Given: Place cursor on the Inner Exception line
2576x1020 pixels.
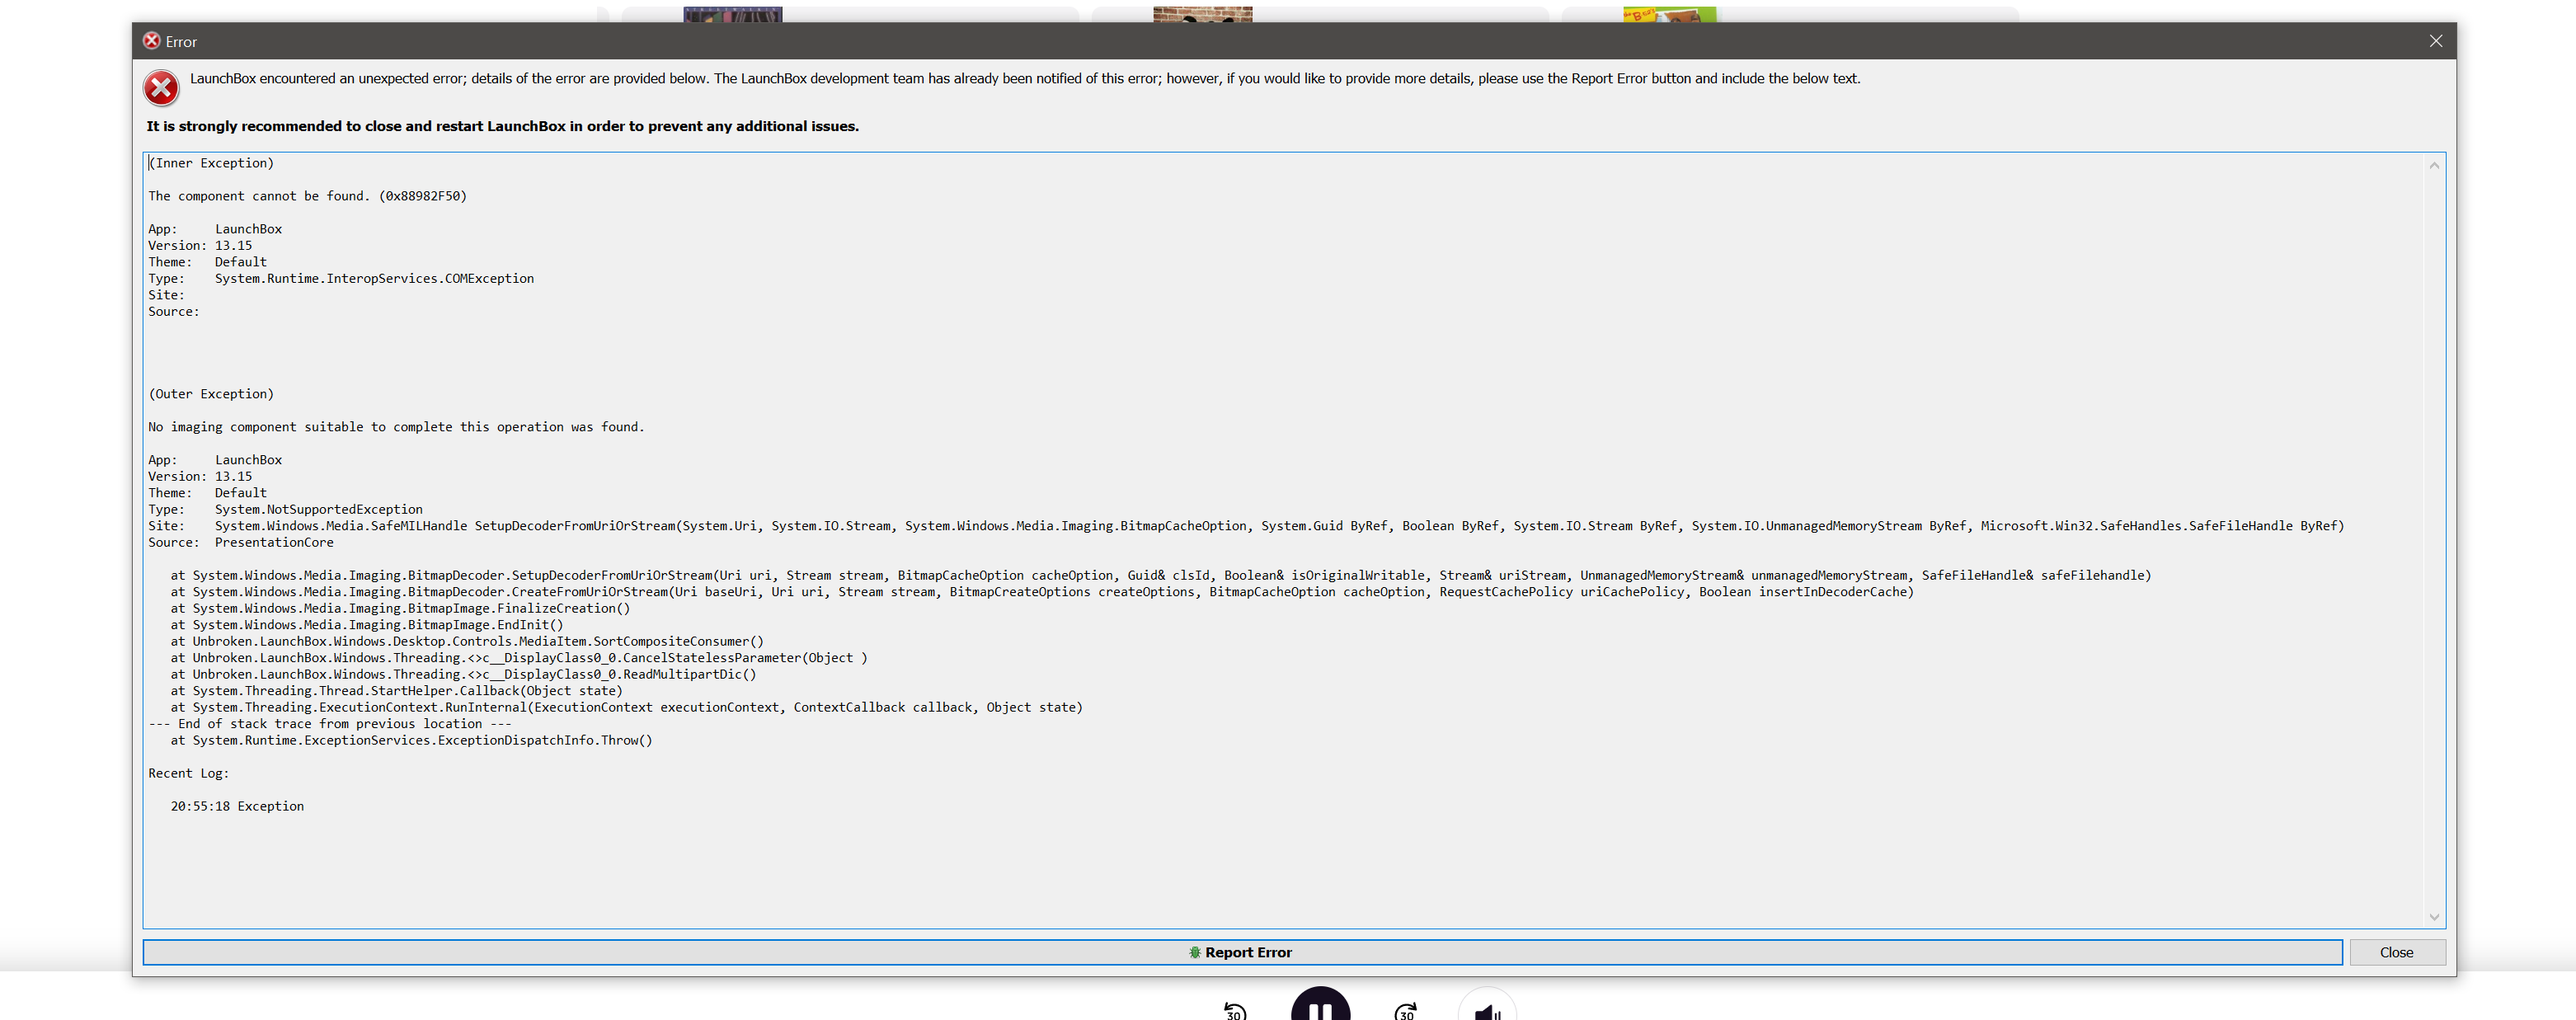Looking at the screenshot, I should click(211, 163).
